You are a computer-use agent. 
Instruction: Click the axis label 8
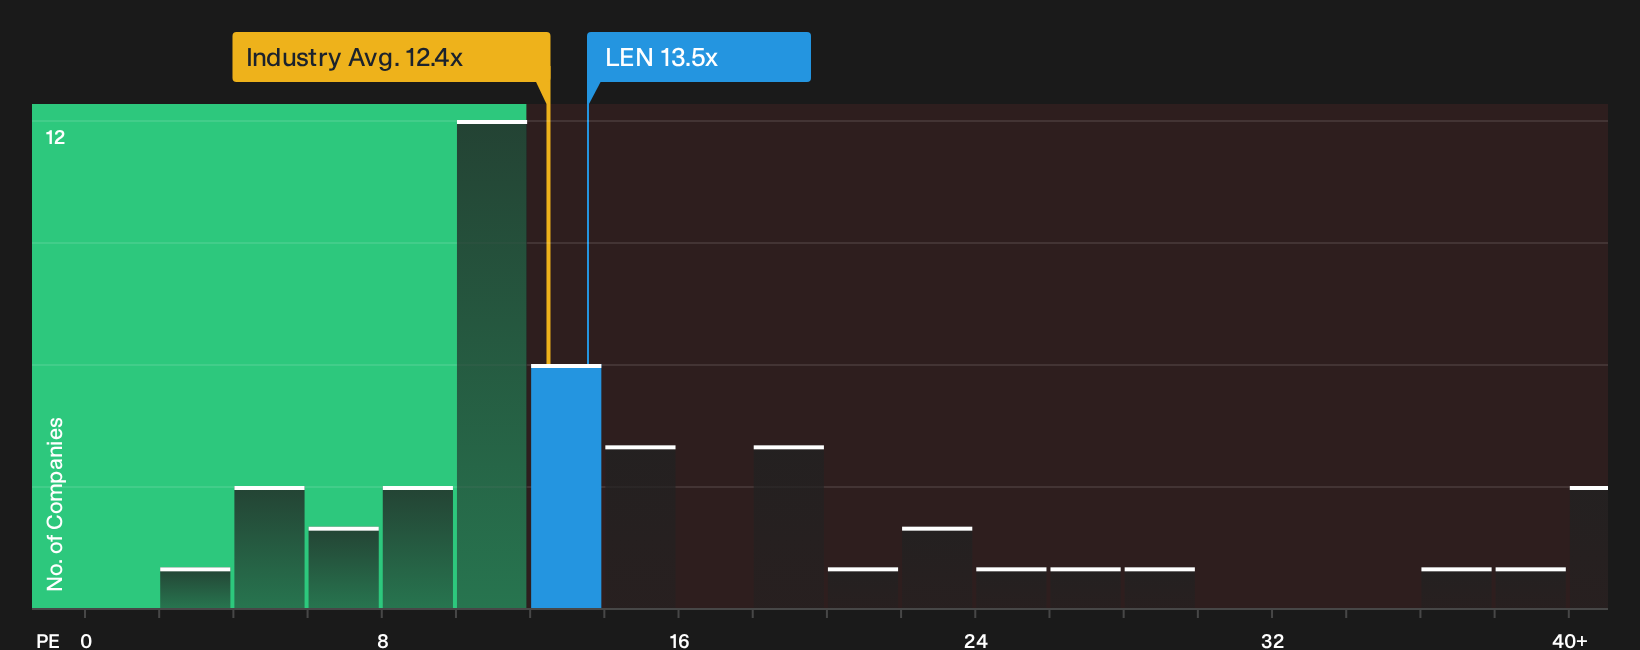(x=382, y=641)
